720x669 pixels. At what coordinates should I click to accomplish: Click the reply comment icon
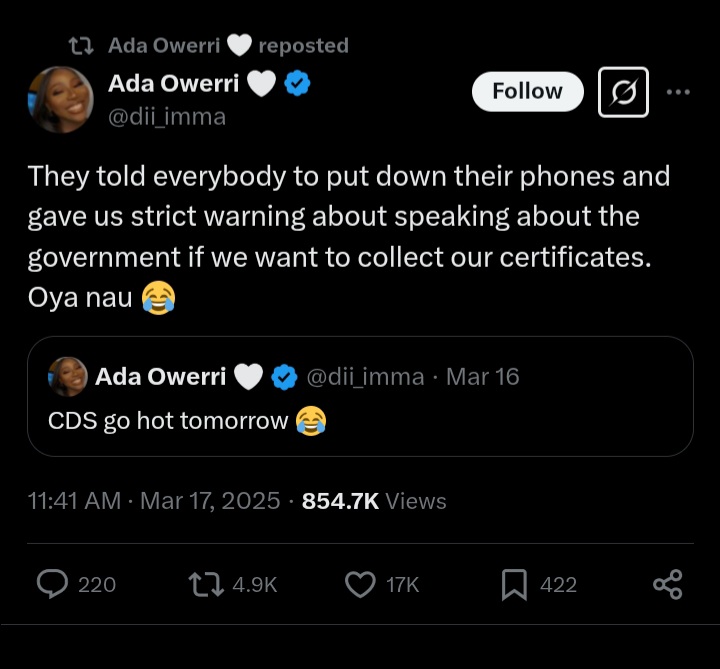[x=52, y=584]
